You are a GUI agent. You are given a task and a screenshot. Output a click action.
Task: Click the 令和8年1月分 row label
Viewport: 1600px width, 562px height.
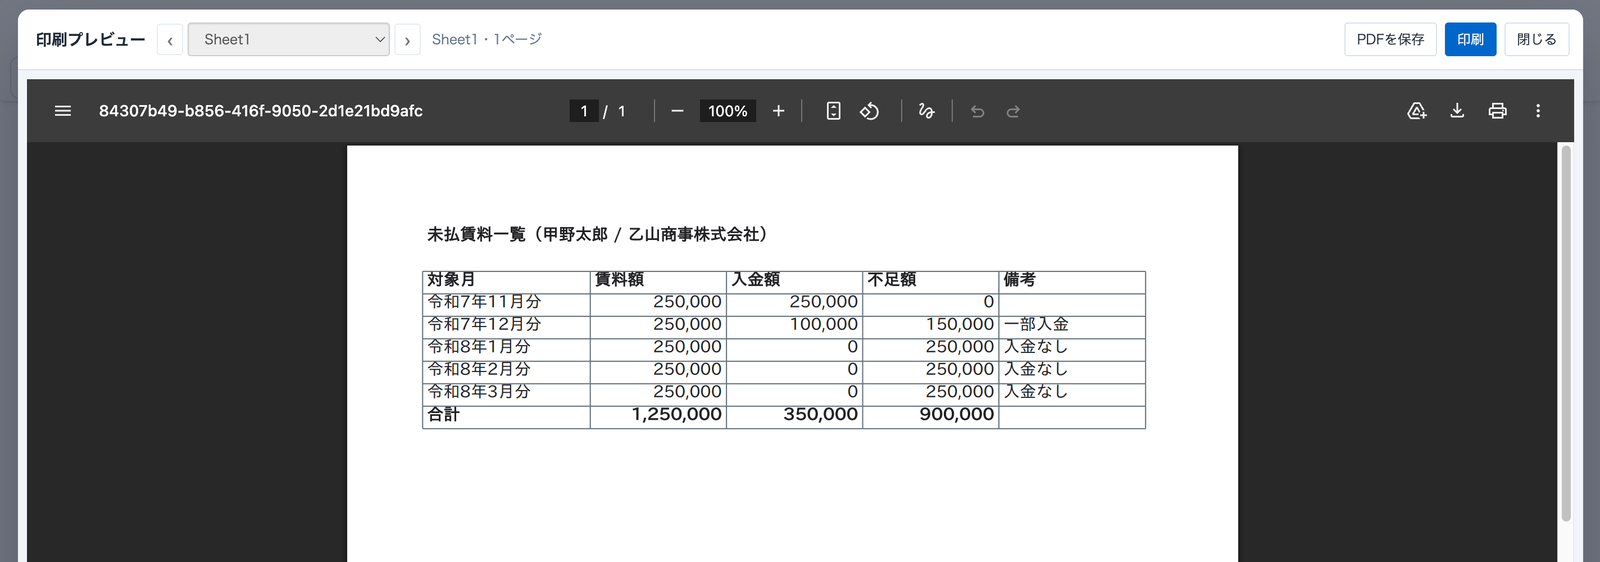(x=479, y=347)
